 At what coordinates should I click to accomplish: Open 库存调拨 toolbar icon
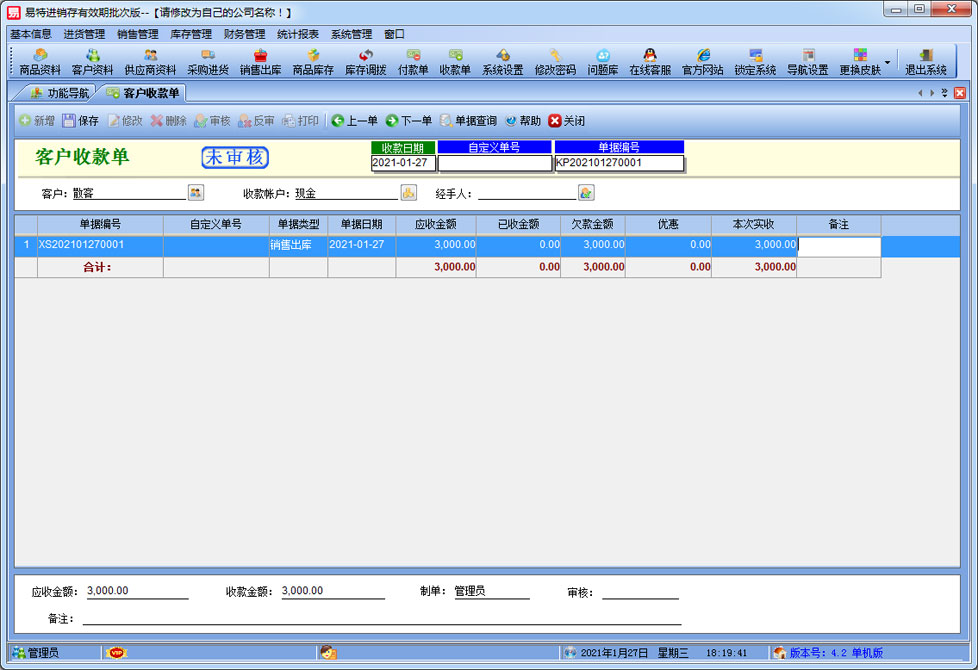[365, 62]
